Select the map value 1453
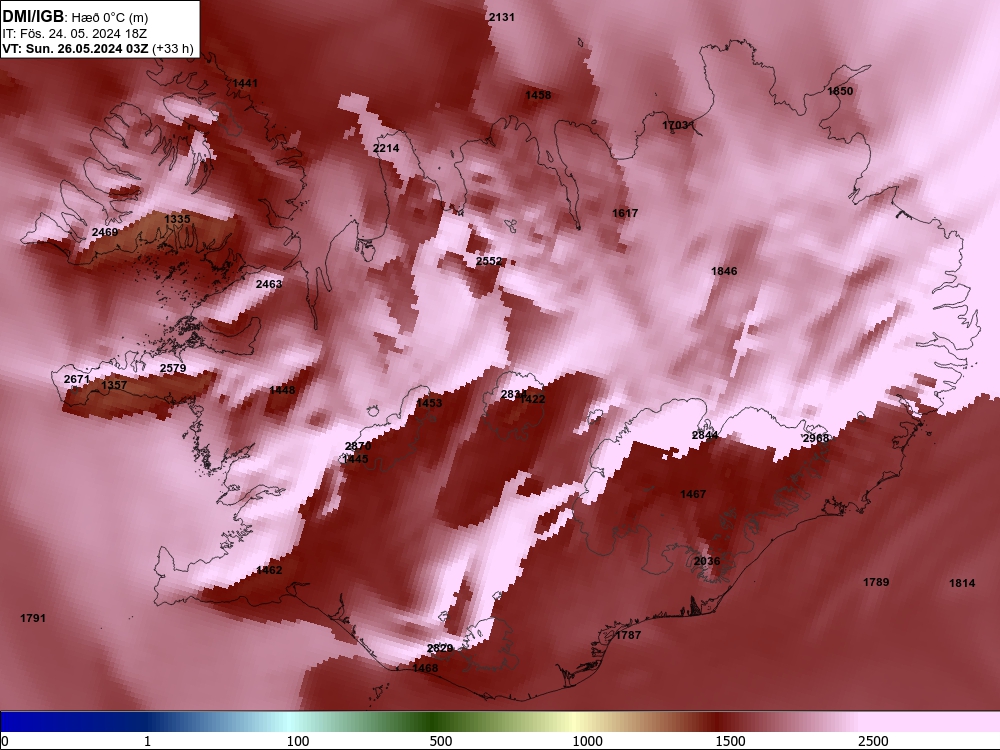 coord(429,403)
